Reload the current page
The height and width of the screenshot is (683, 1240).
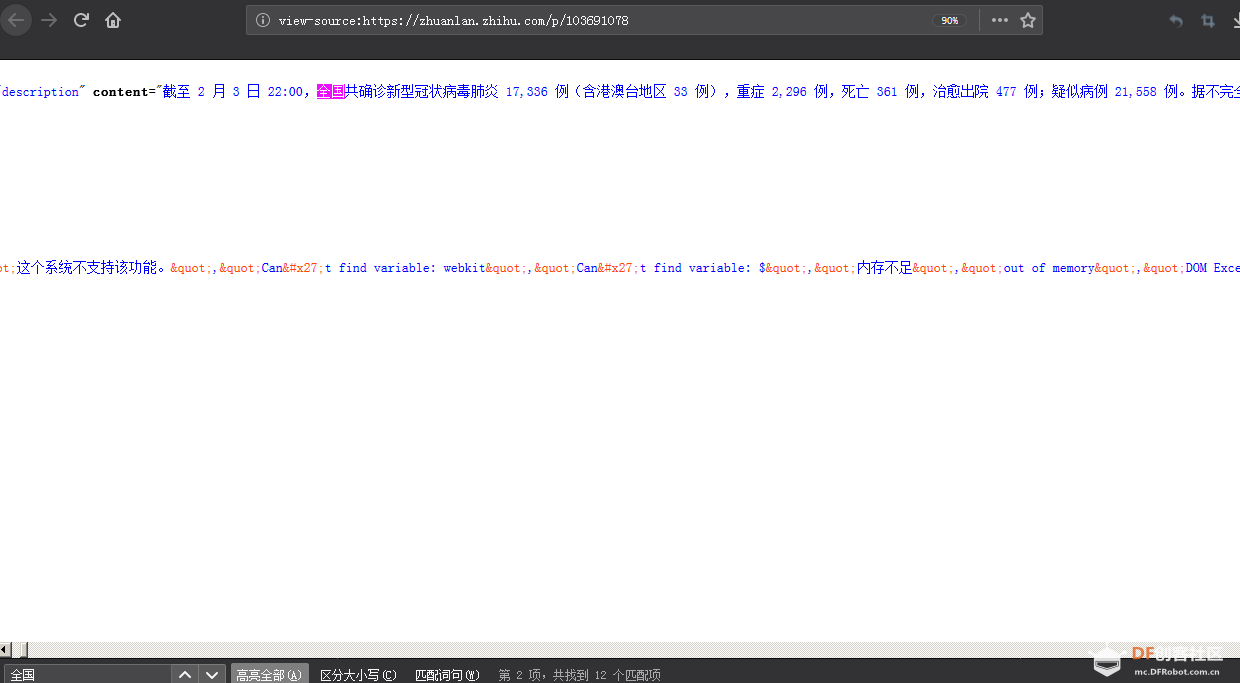pyautogui.click(x=82, y=20)
